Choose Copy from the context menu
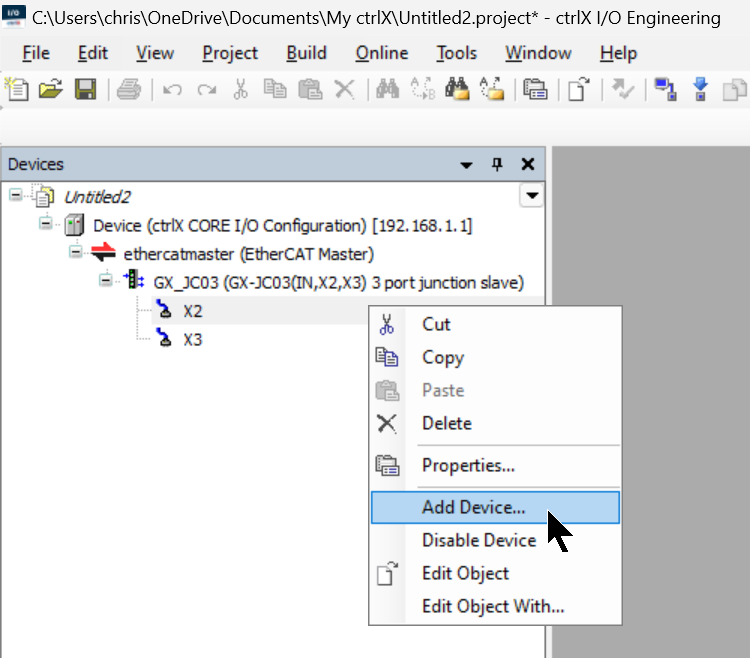 pos(496,357)
